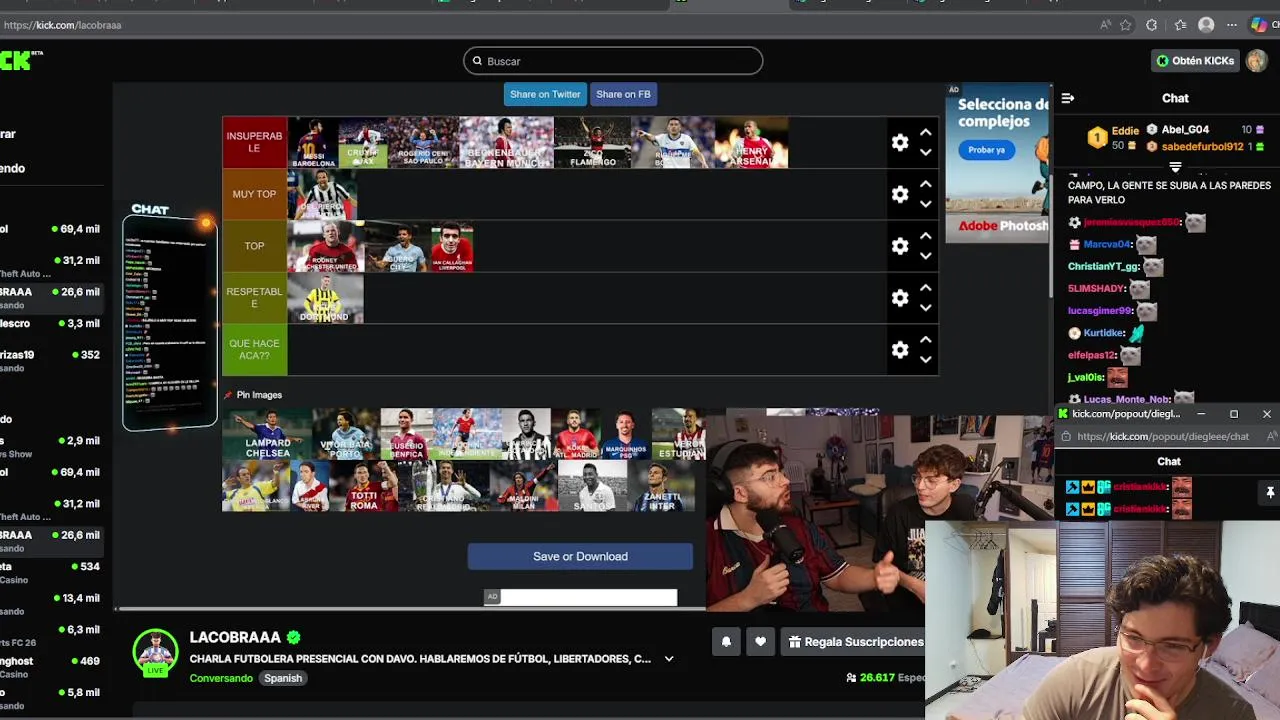This screenshot has width=1280, height=720.
Task: Select Henry Arsenal image
Action: pos(751,143)
